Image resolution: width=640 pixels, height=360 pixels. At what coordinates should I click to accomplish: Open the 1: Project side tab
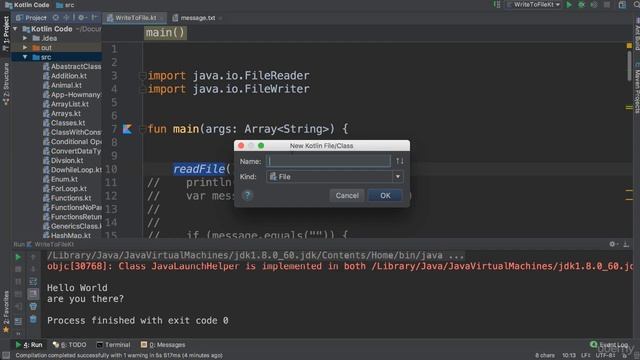click(x=6, y=33)
